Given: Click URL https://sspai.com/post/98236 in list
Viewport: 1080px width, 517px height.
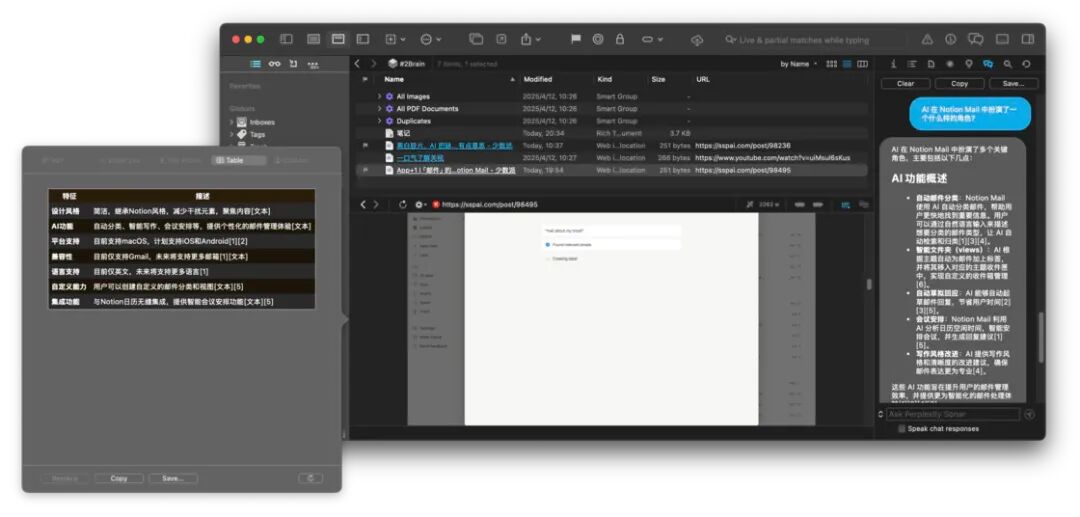Looking at the screenshot, I should pos(742,146).
